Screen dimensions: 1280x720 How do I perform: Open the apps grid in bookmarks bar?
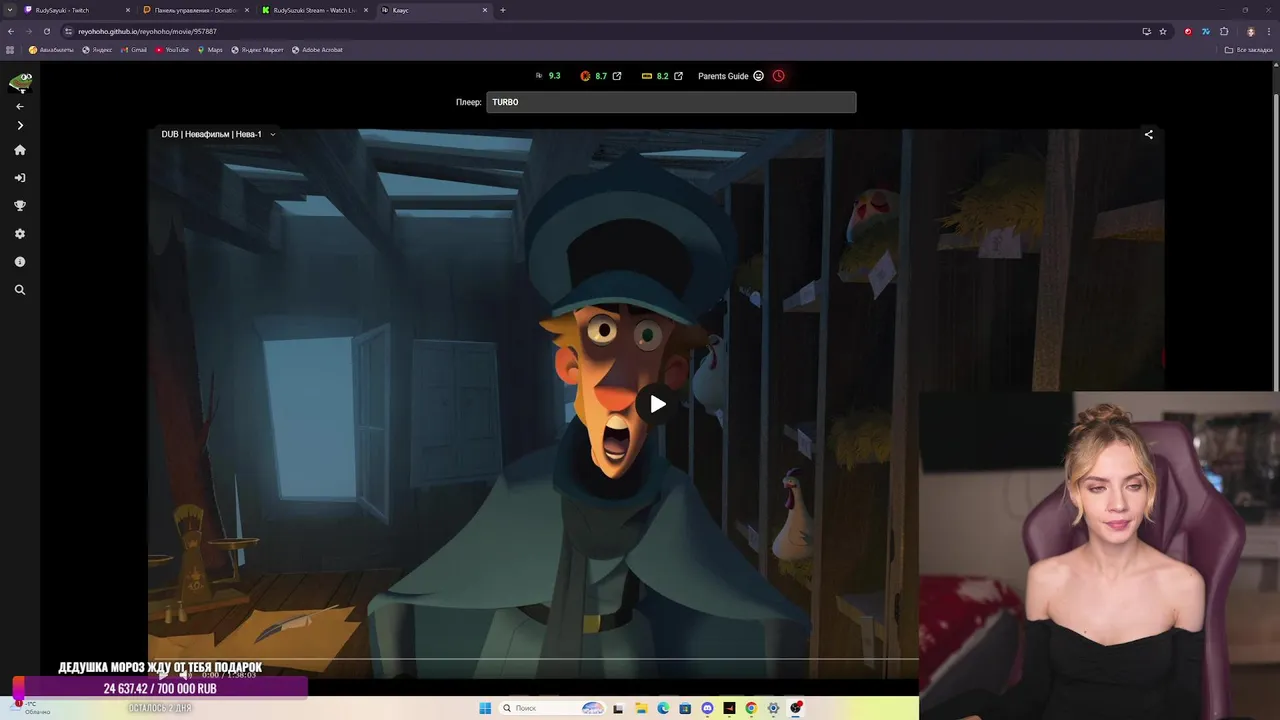tap(11, 50)
